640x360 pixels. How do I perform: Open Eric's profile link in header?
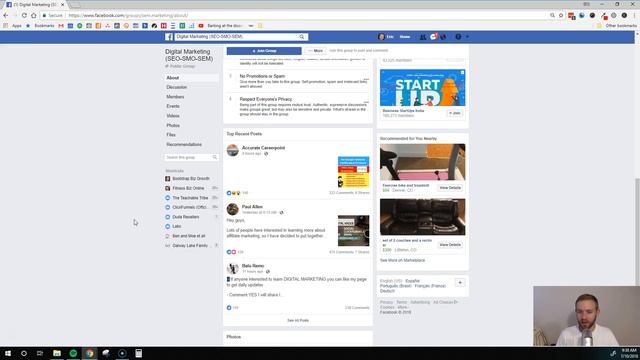386,37
